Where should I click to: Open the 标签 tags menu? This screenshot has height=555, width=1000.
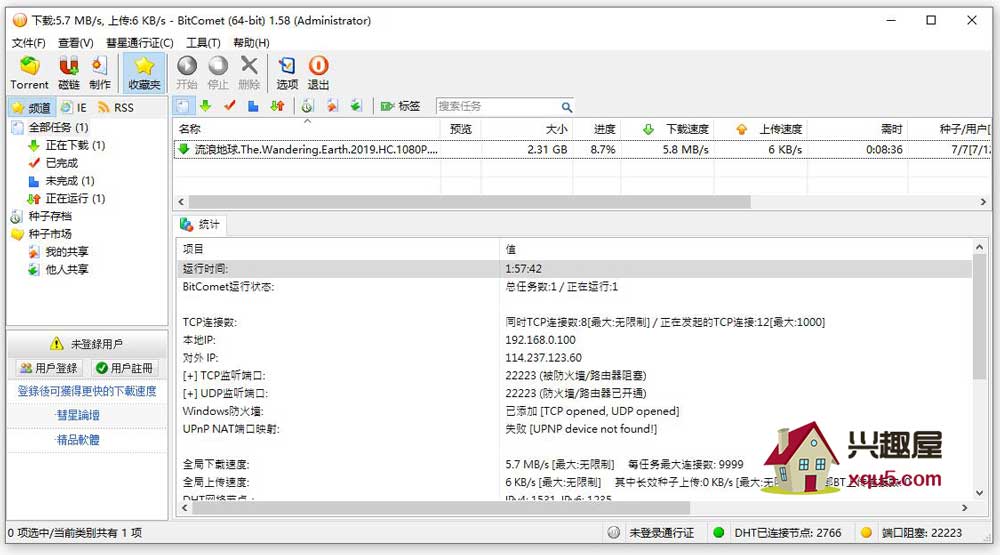click(401, 106)
